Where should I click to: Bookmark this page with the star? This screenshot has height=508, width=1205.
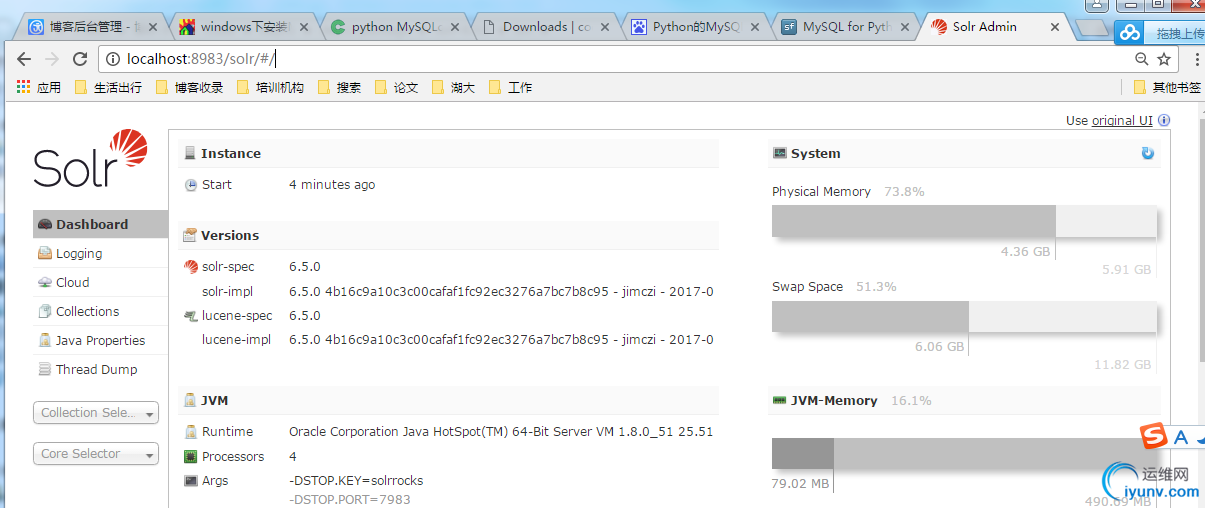click(1163, 59)
